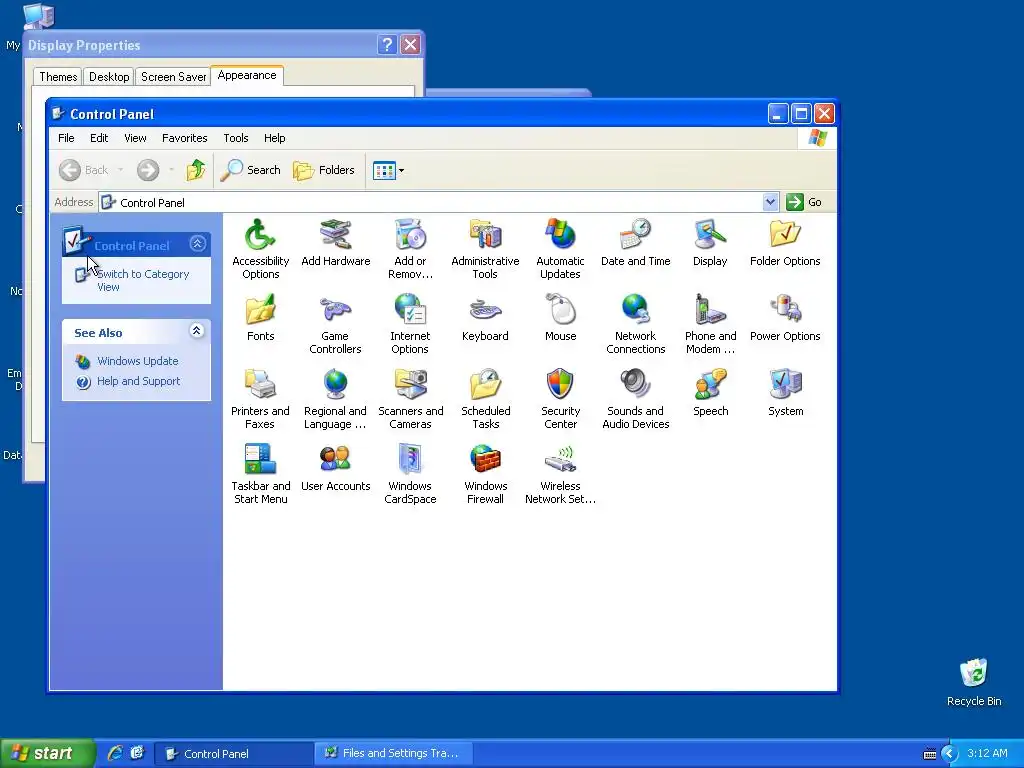1024x768 pixels.
Task: Open Accessibility Options icon
Action: 260,249
